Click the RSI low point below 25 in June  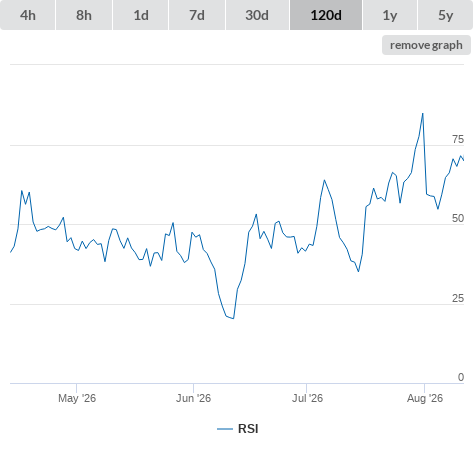click(x=233, y=318)
